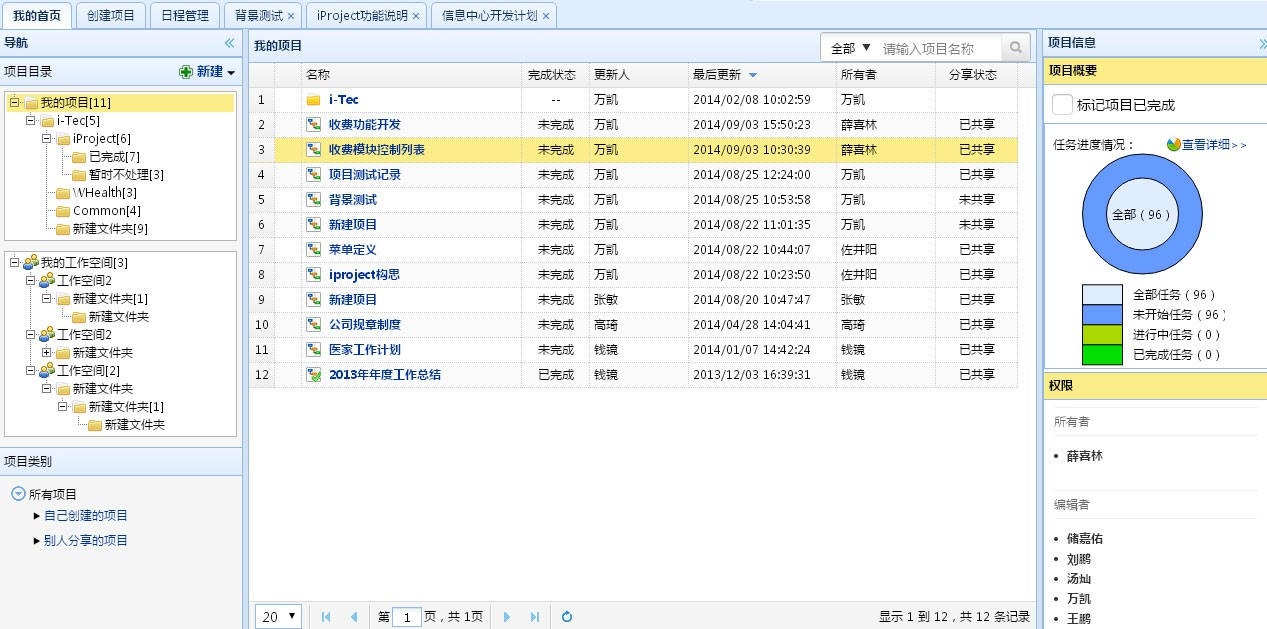Click the project icon beside 菜单定义

(x=314, y=250)
